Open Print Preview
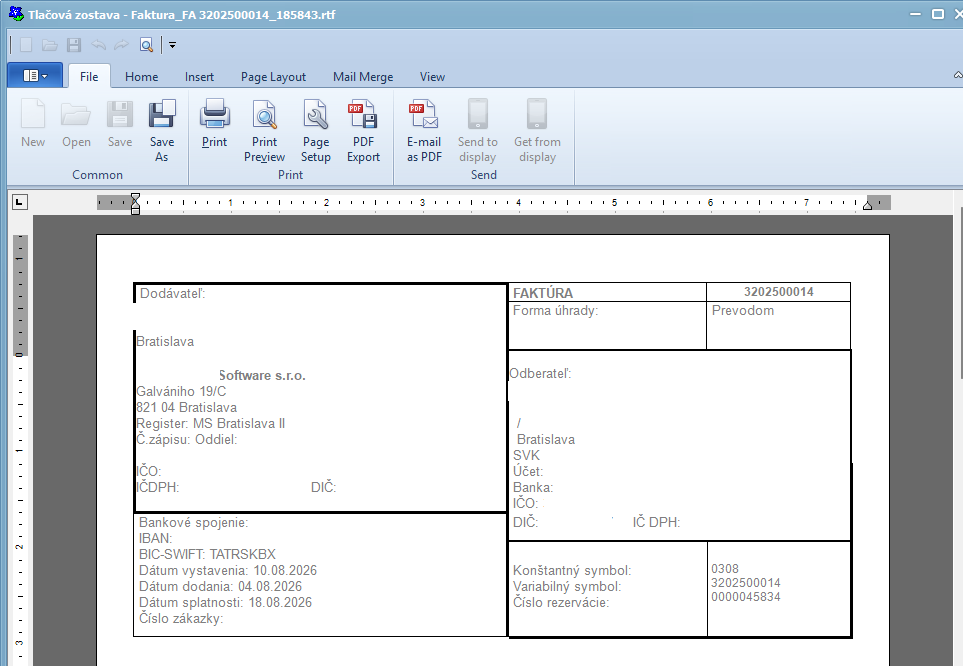 [265, 131]
